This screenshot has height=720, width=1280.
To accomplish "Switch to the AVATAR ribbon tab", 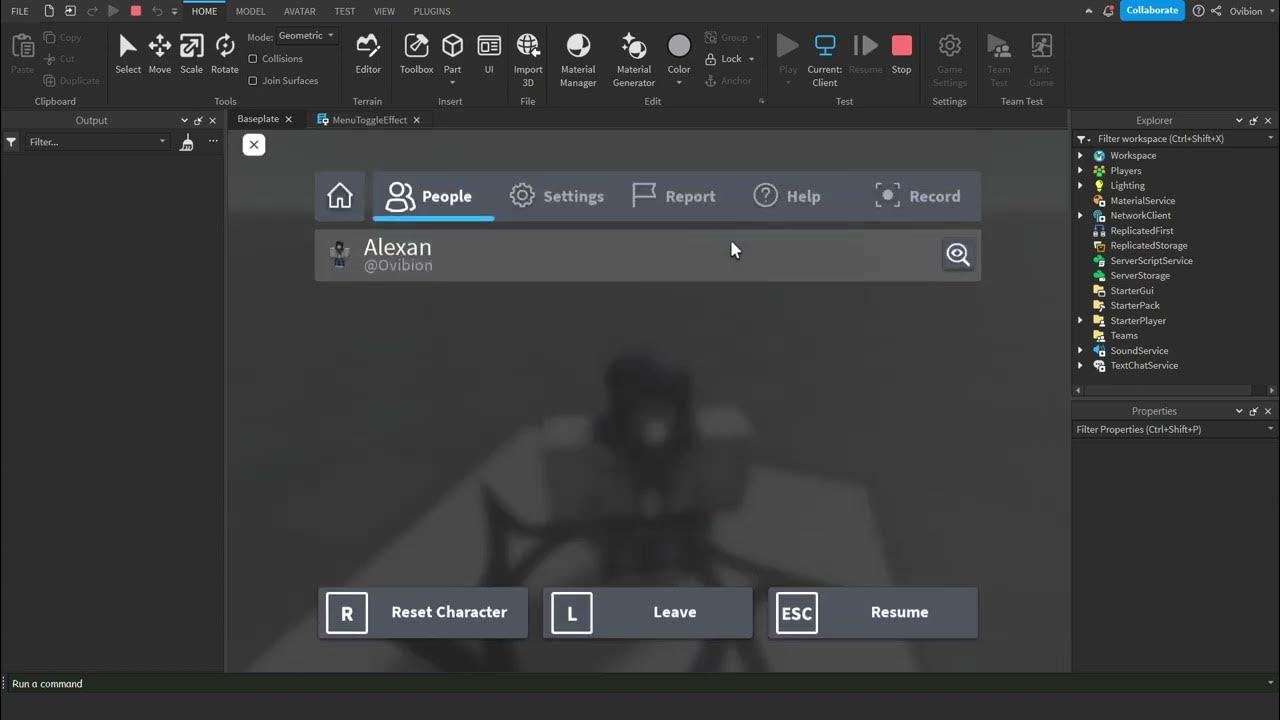I will [x=300, y=11].
